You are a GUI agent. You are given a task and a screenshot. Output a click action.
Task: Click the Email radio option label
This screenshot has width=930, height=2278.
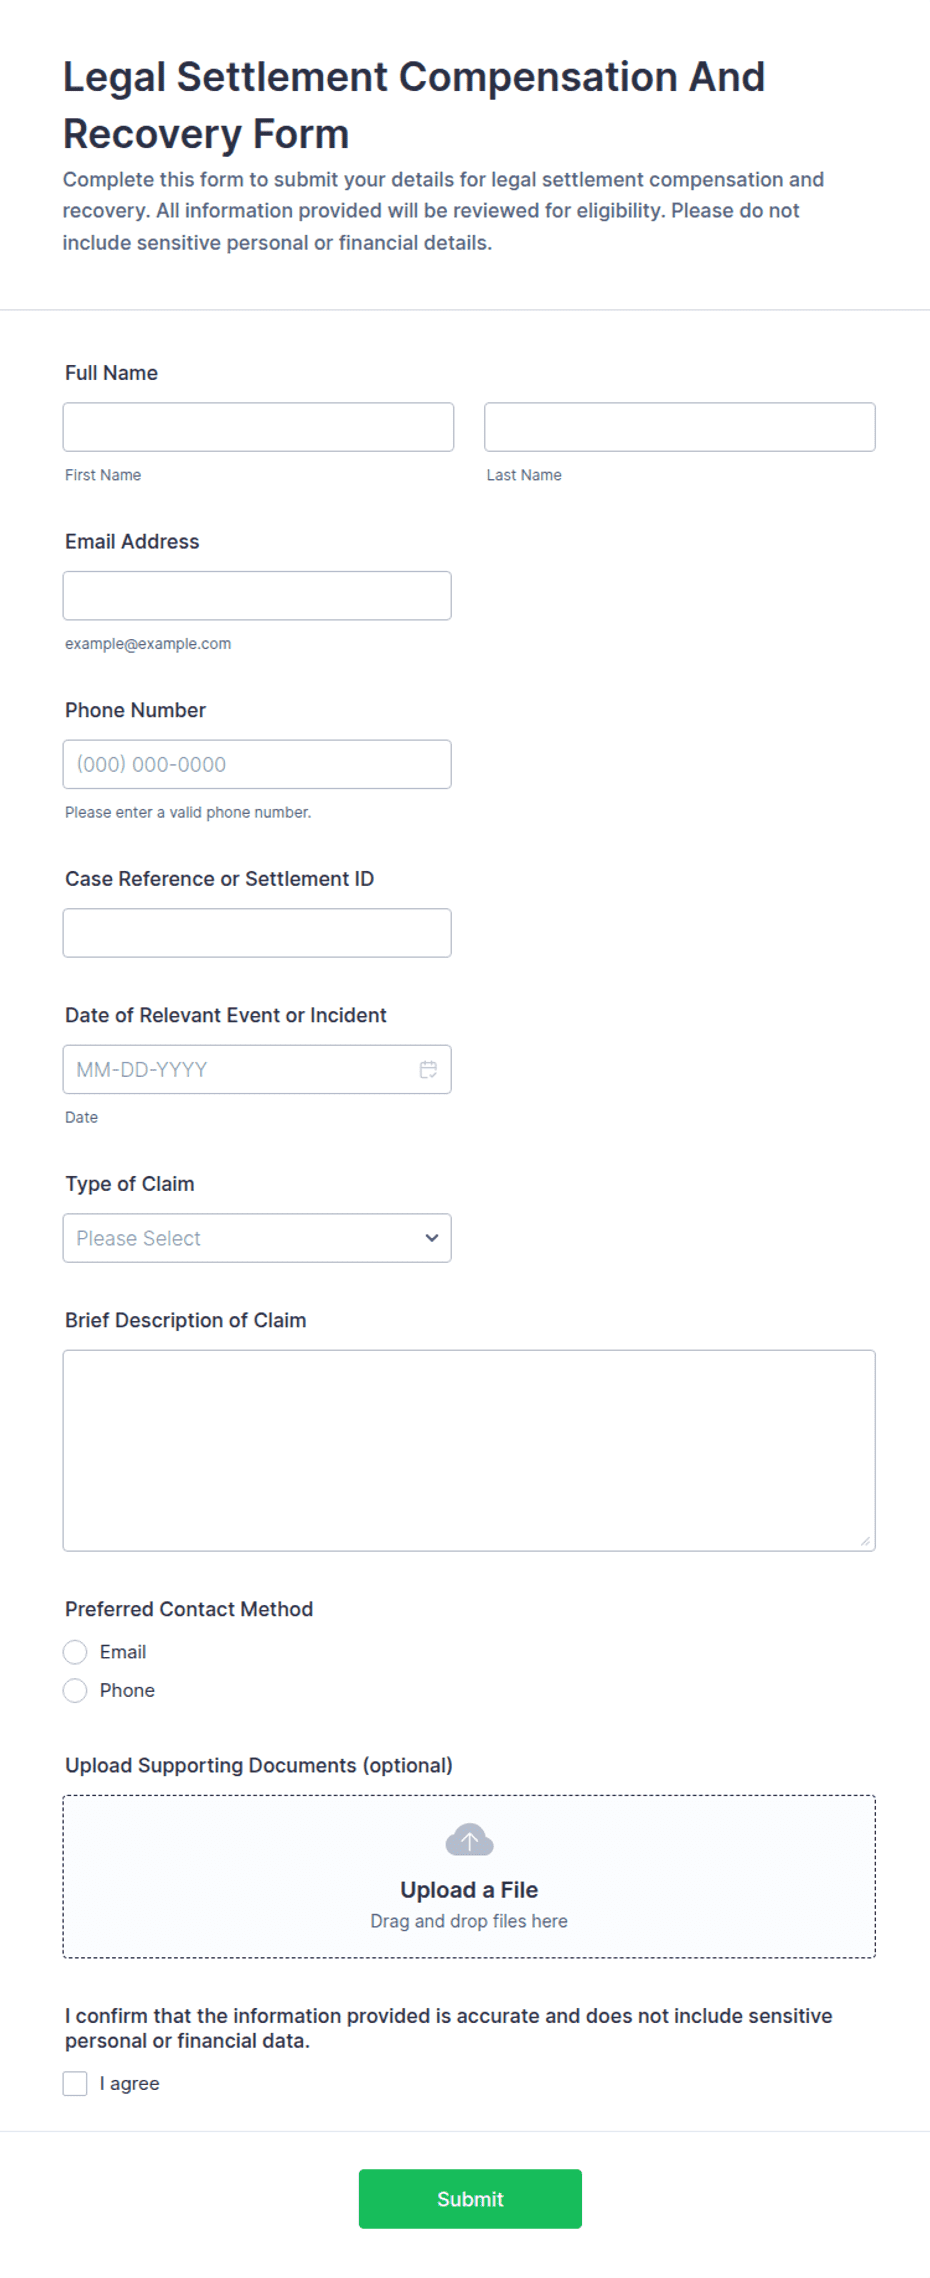[123, 1652]
